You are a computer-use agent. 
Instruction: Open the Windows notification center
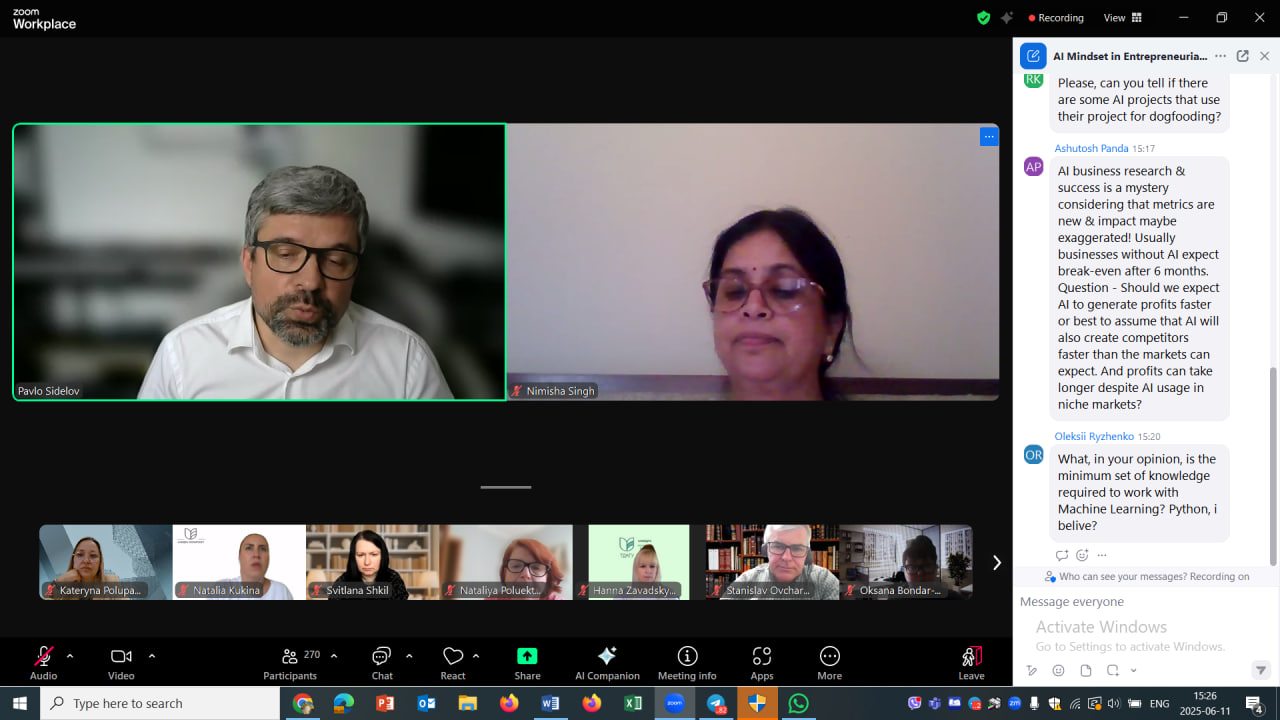pos(1254,704)
